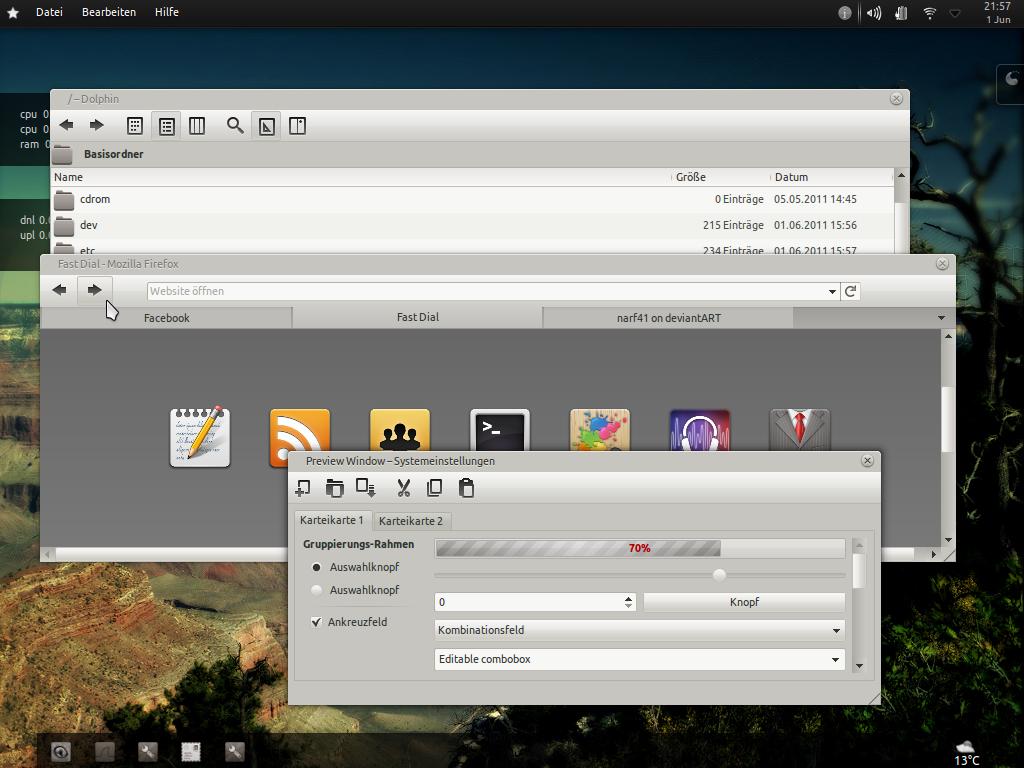Click third arrow-down icon in Preview toolbar
The height and width of the screenshot is (768, 1024).
coord(366,487)
